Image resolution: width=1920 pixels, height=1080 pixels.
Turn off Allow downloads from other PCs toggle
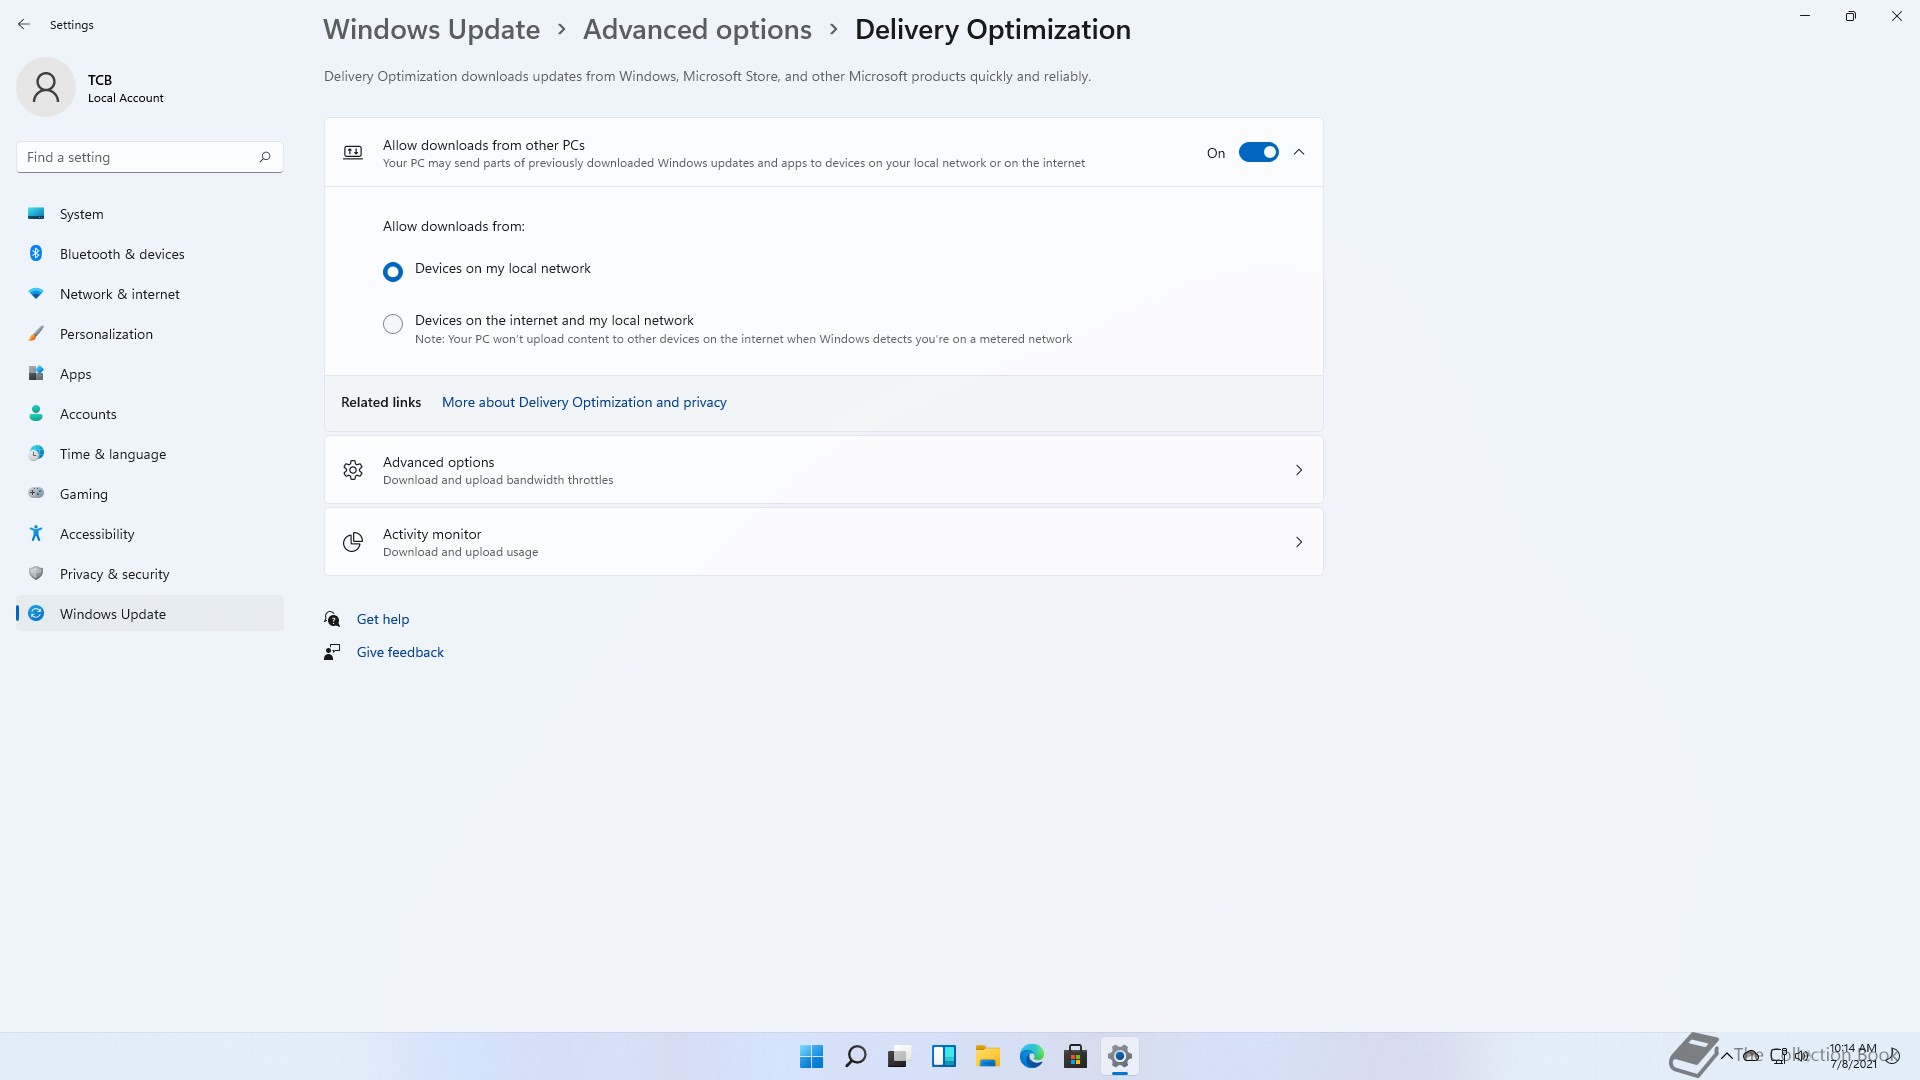[x=1258, y=152]
